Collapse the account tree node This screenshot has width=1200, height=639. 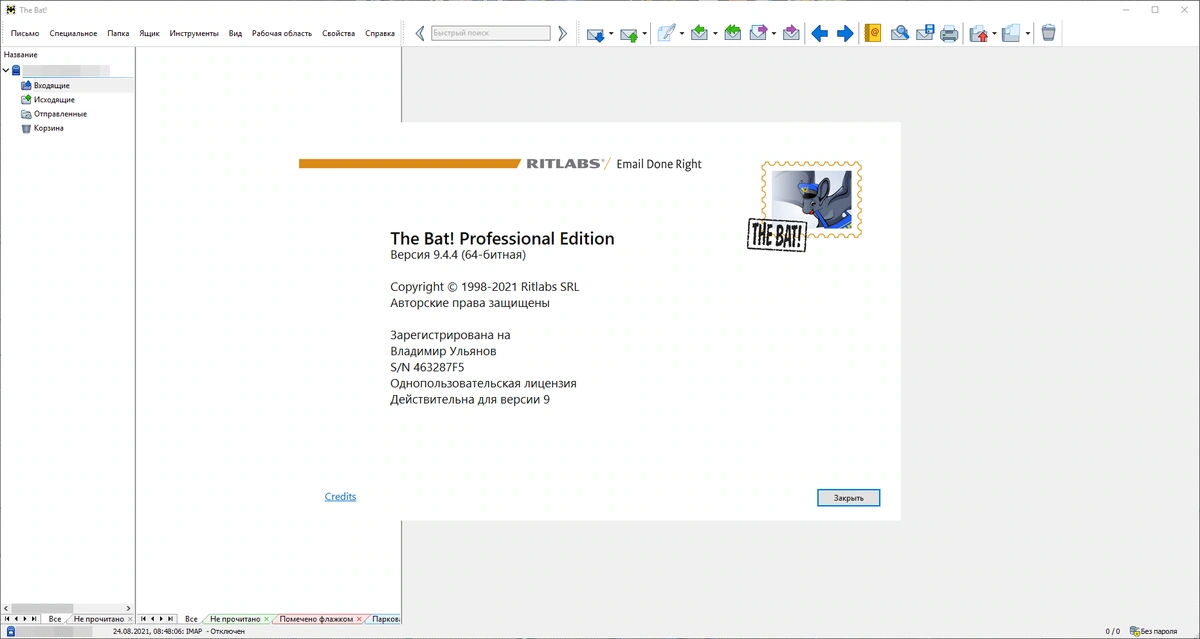(6, 71)
